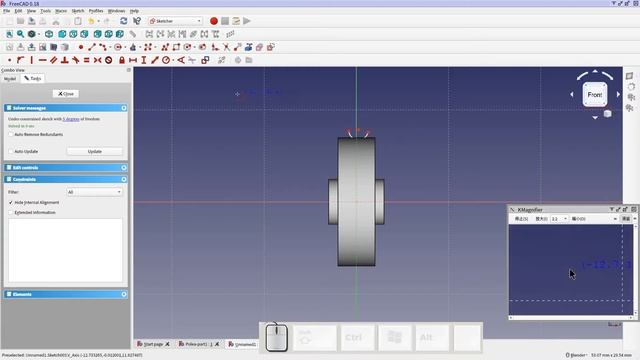Uncheck Hide Internal Alignment
640x360 pixels.
click(x=11, y=202)
